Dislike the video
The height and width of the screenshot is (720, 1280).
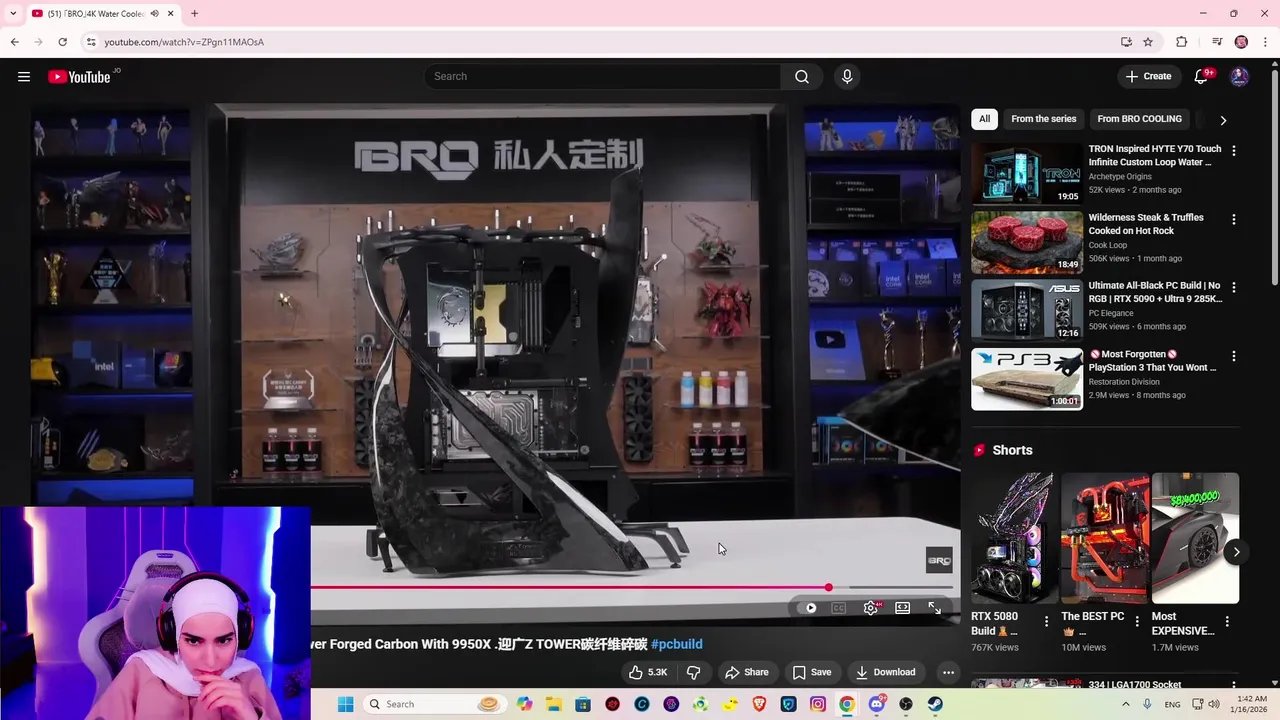(x=693, y=672)
